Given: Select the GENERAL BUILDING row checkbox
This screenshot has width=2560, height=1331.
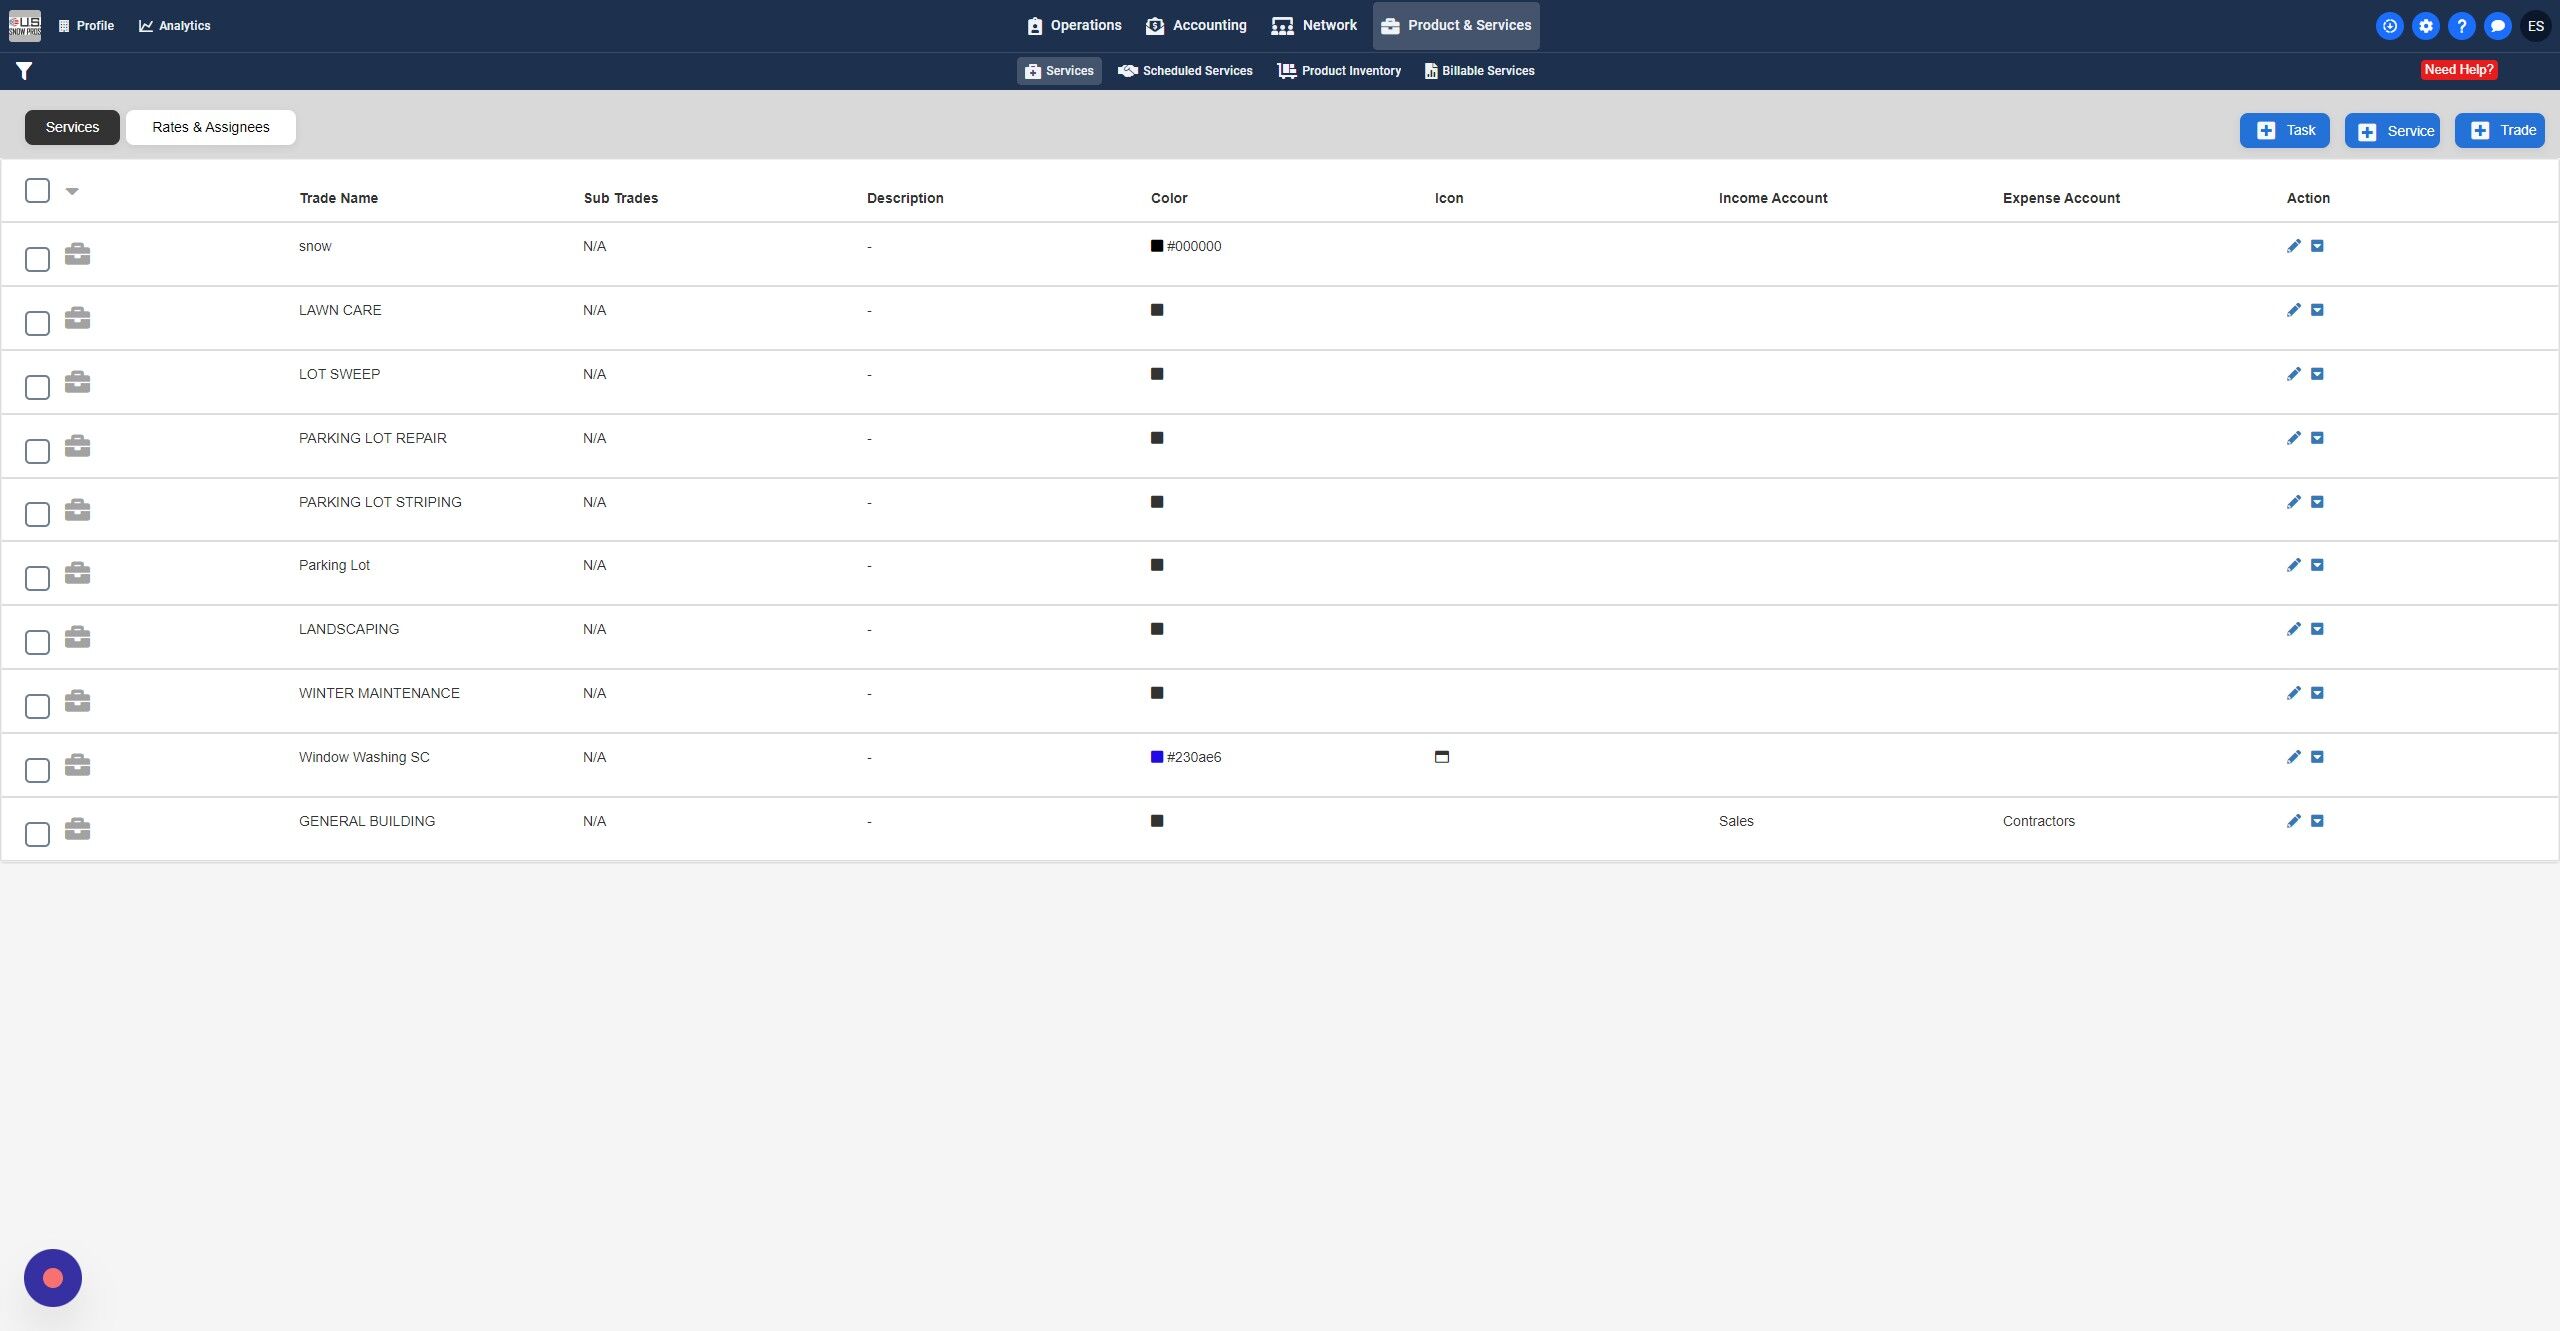Looking at the screenshot, I should [37, 834].
